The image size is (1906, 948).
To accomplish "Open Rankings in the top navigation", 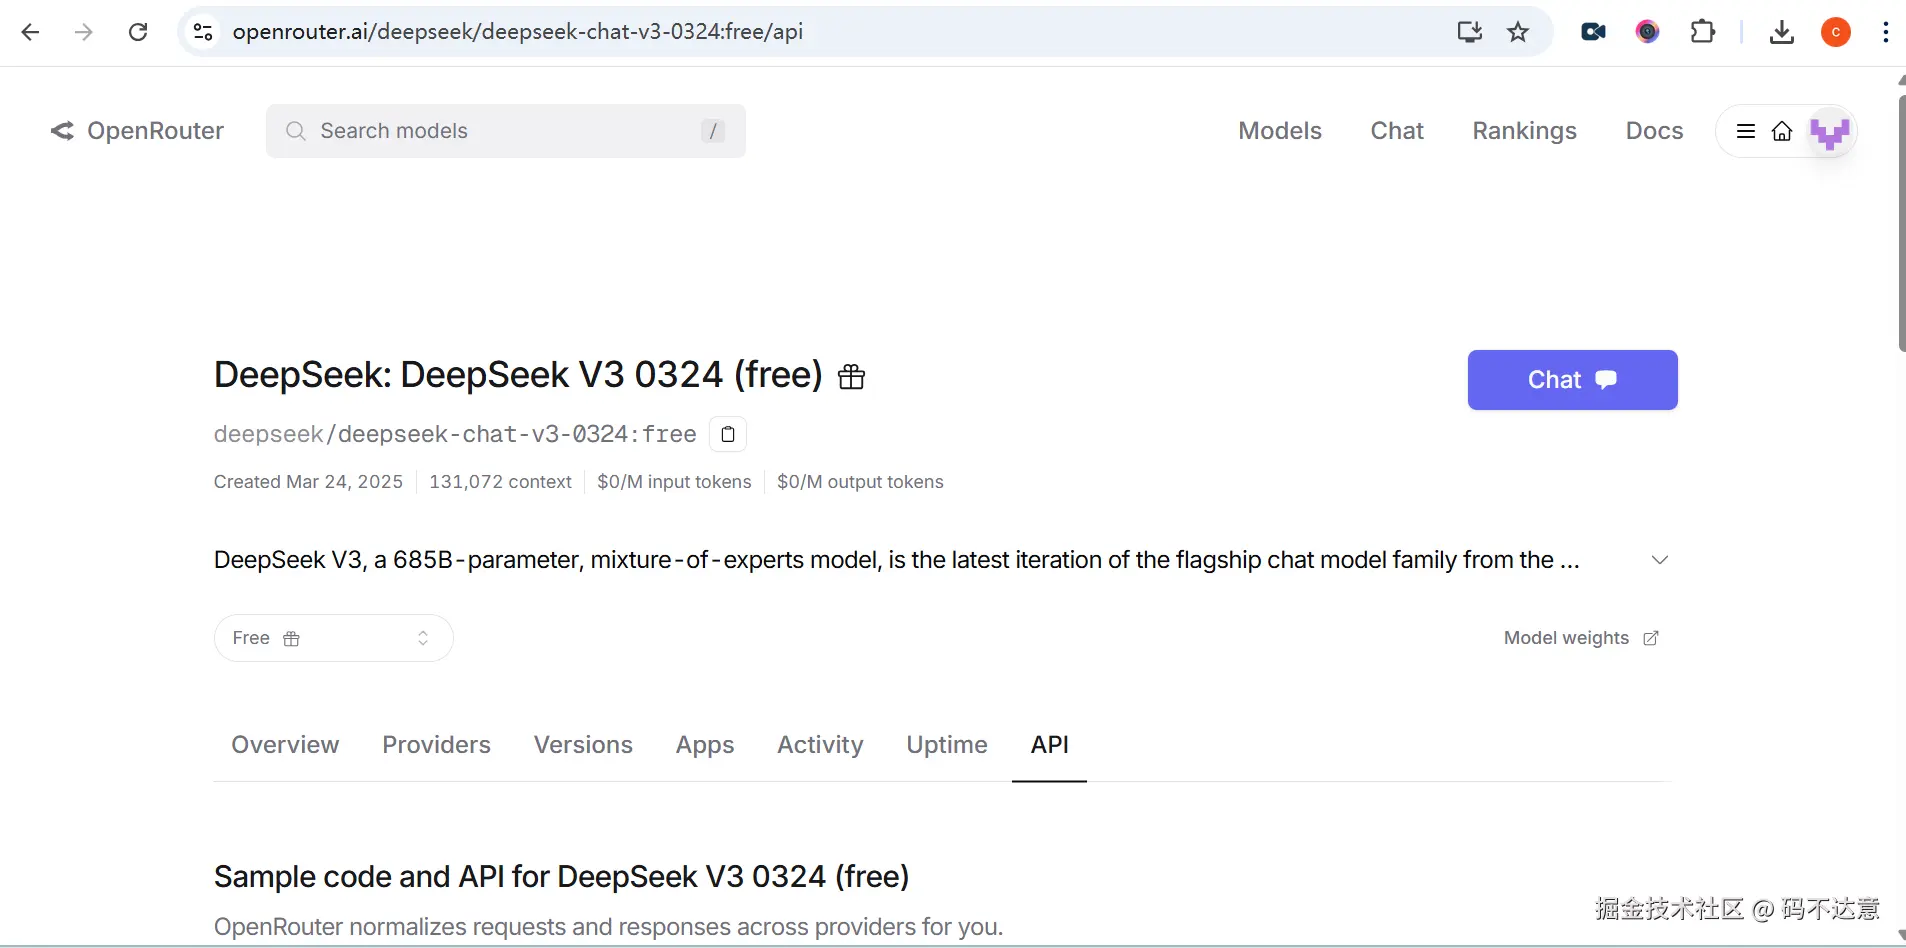I will tap(1524, 131).
